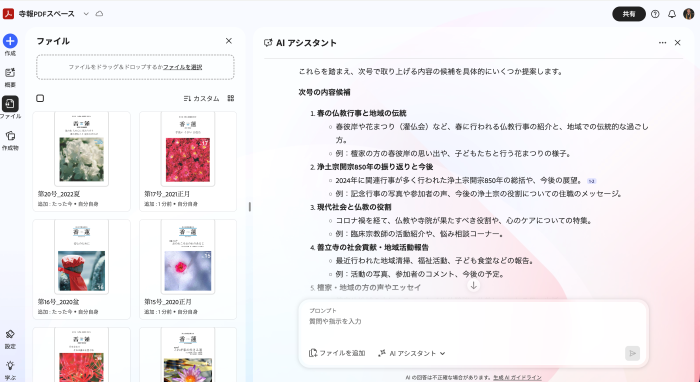The width and height of the screenshot is (700, 382).
Task: Switch file view with the grid layout icon
Action: [231, 98]
